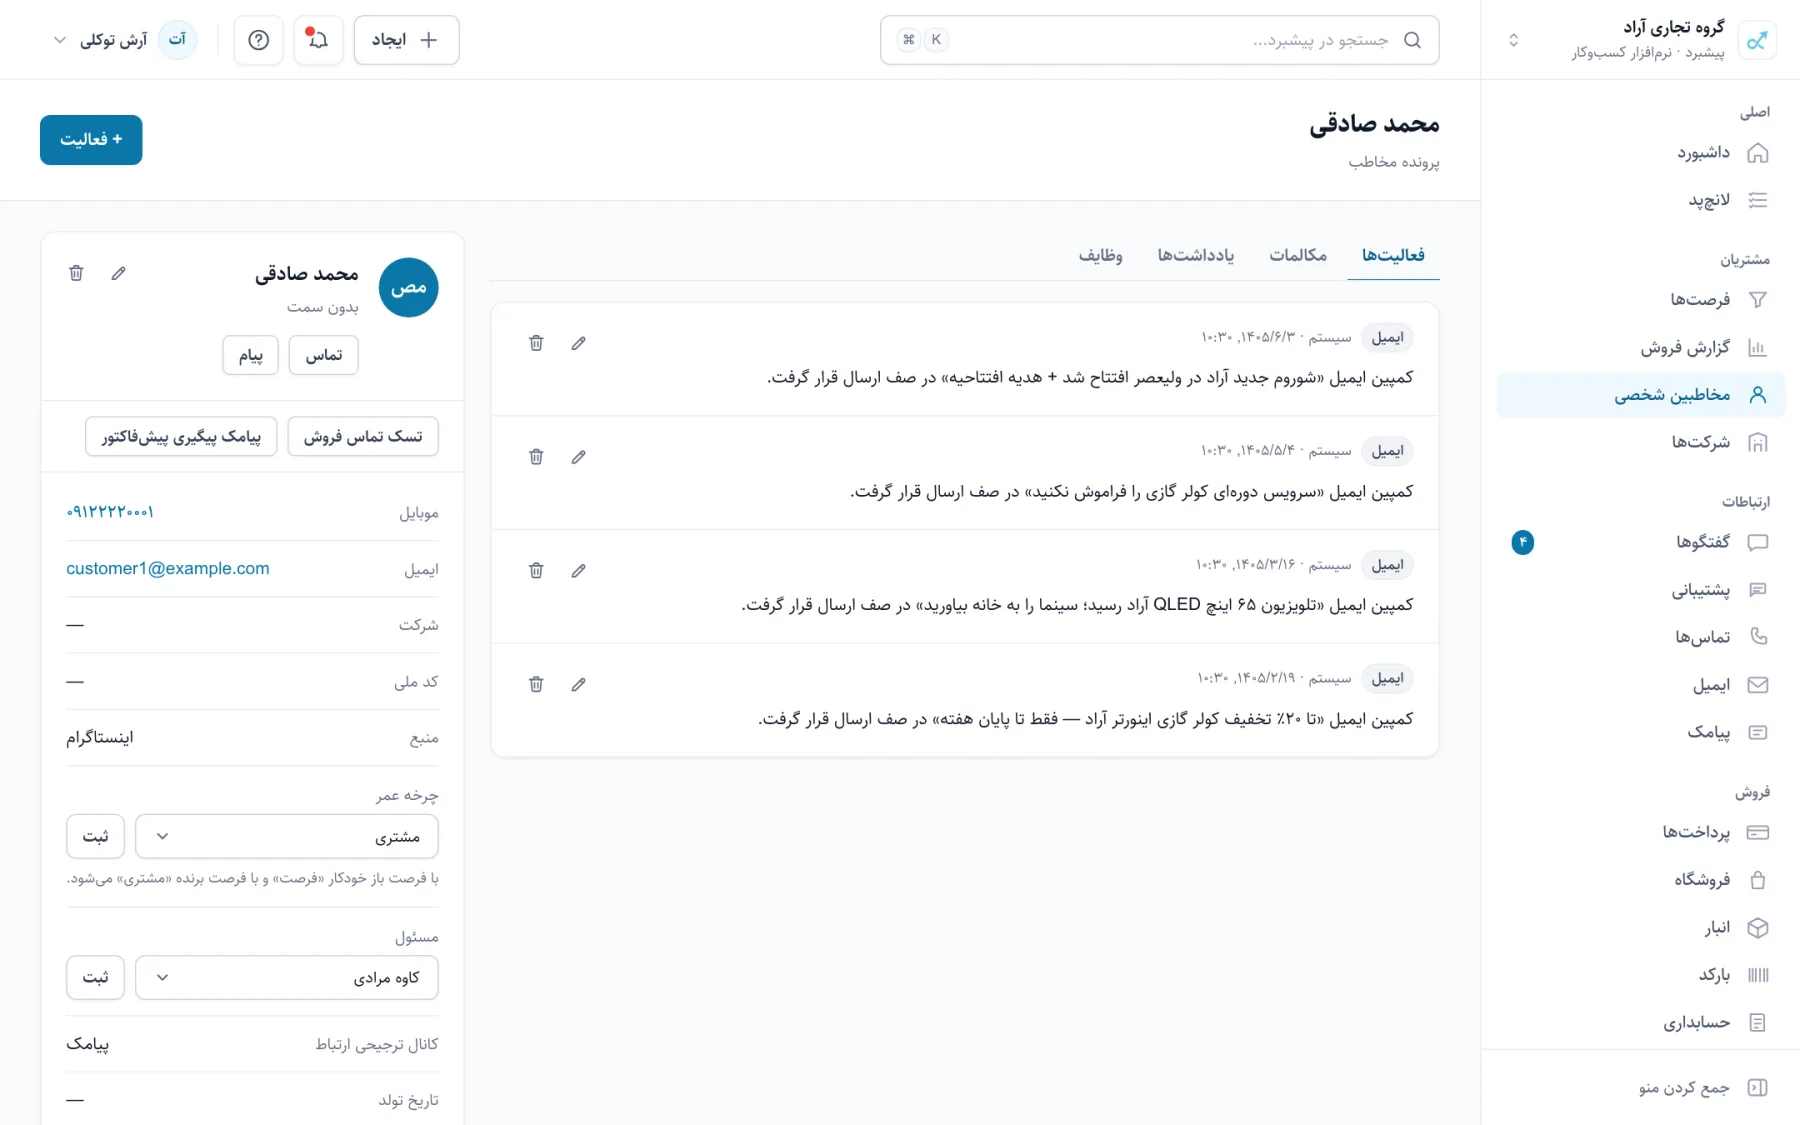Go to گزارش فروش in sidebar
Viewport: 1800px width, 1125px height.
(x=1641, y=348)
